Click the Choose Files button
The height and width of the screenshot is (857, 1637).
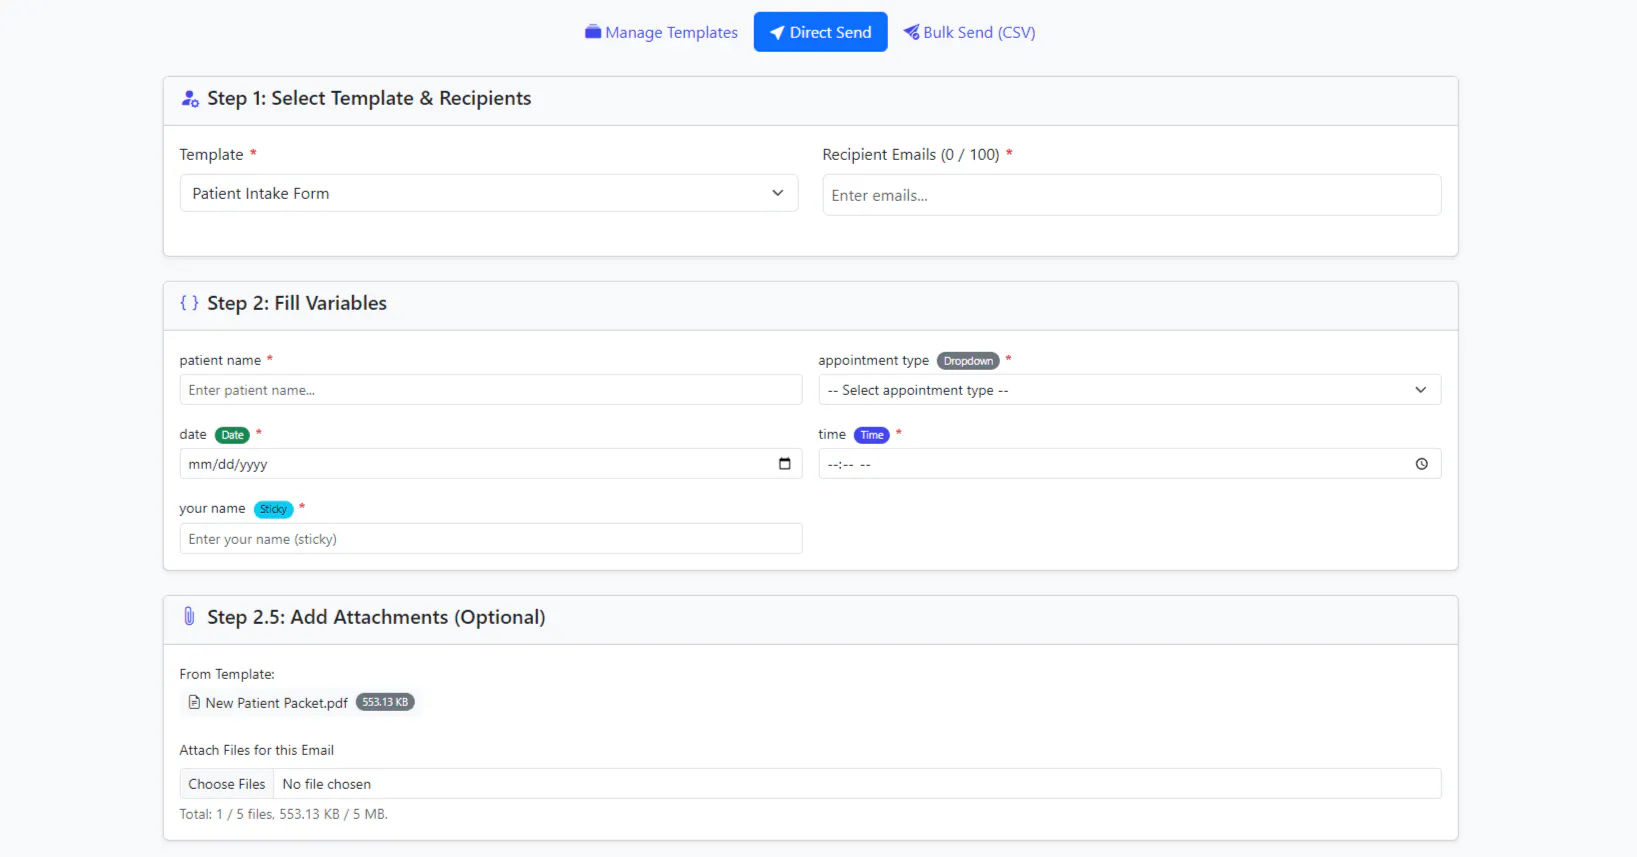pyautogui.click(x=227, y=784)
